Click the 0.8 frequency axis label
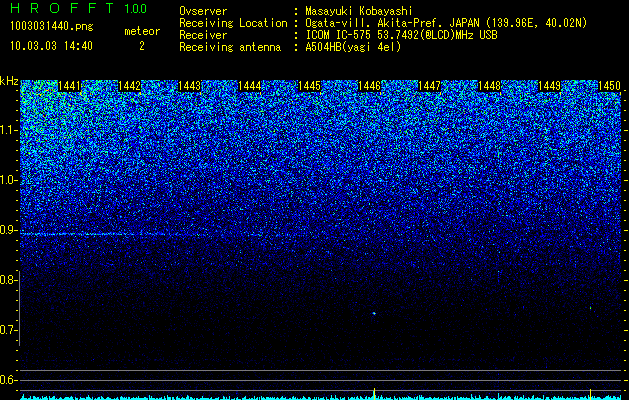 pyautogui.click(x=8, y=280)
